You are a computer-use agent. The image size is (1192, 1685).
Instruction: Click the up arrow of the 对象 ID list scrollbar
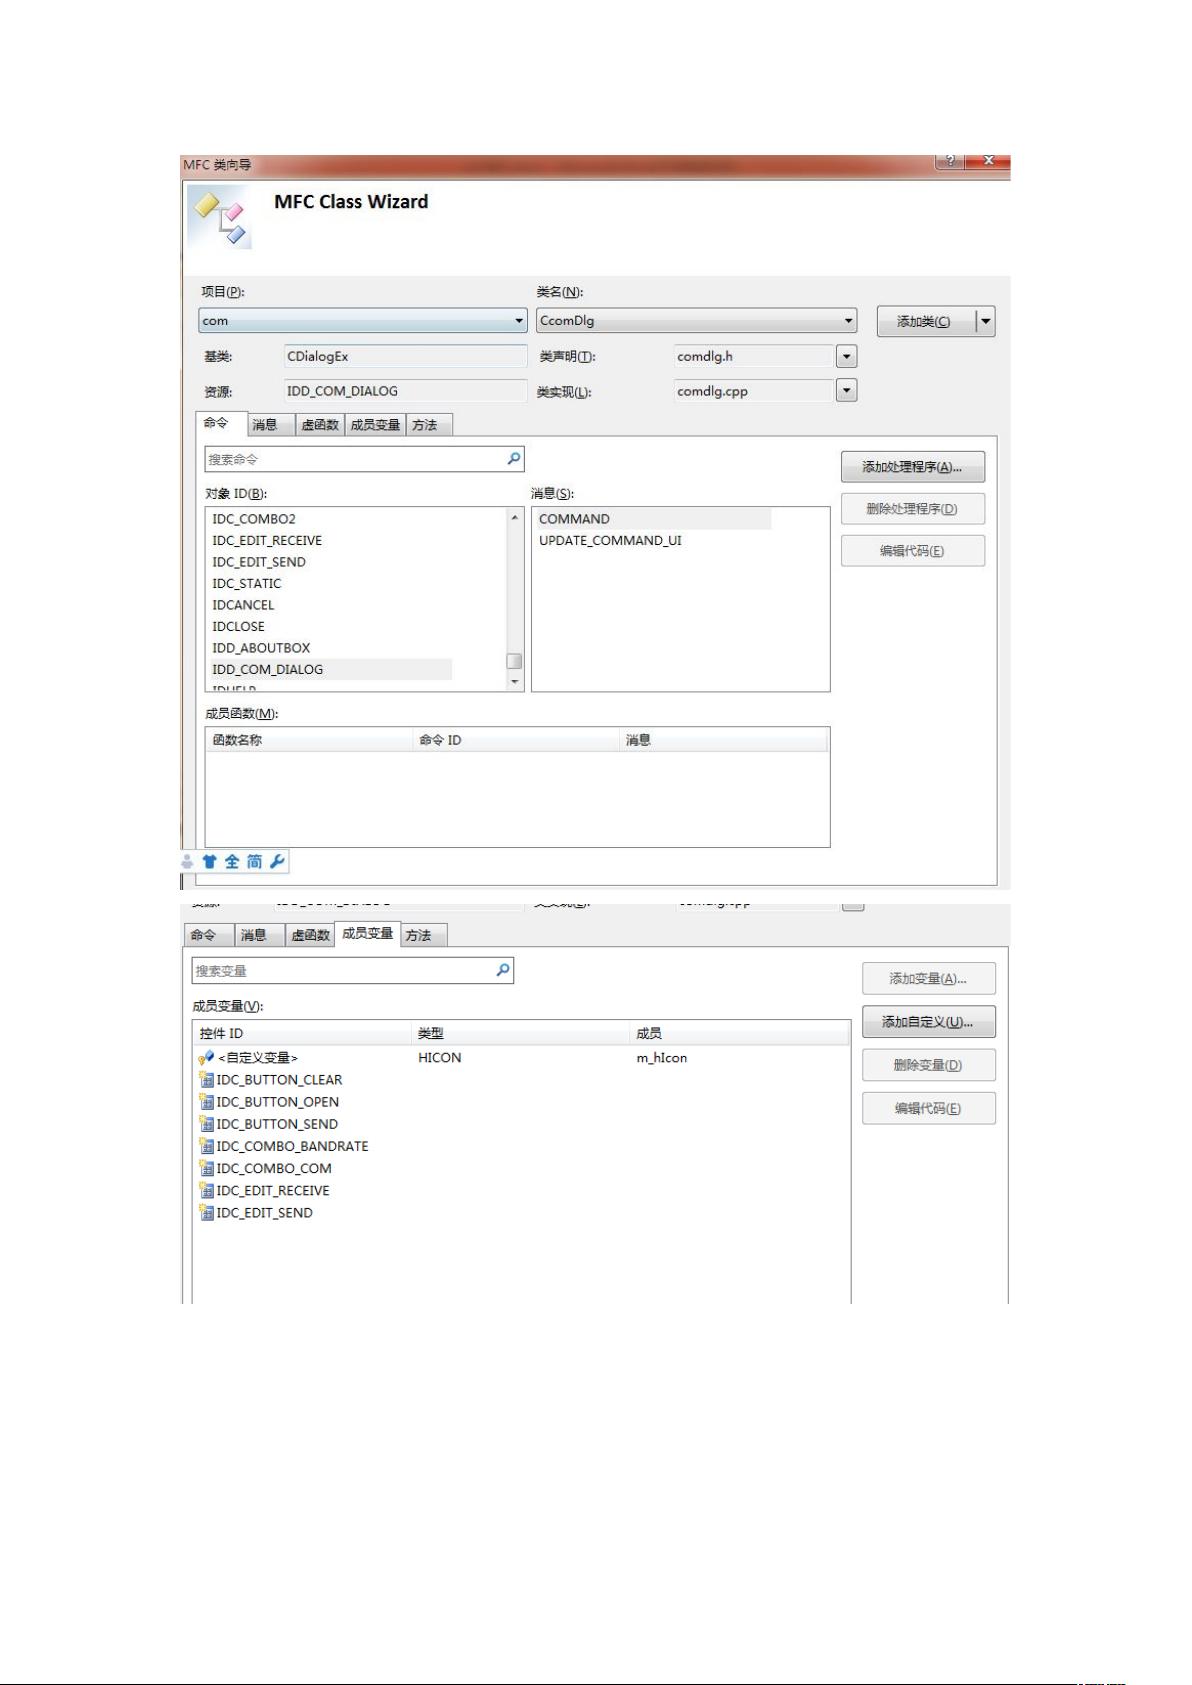tap(515, 518)
